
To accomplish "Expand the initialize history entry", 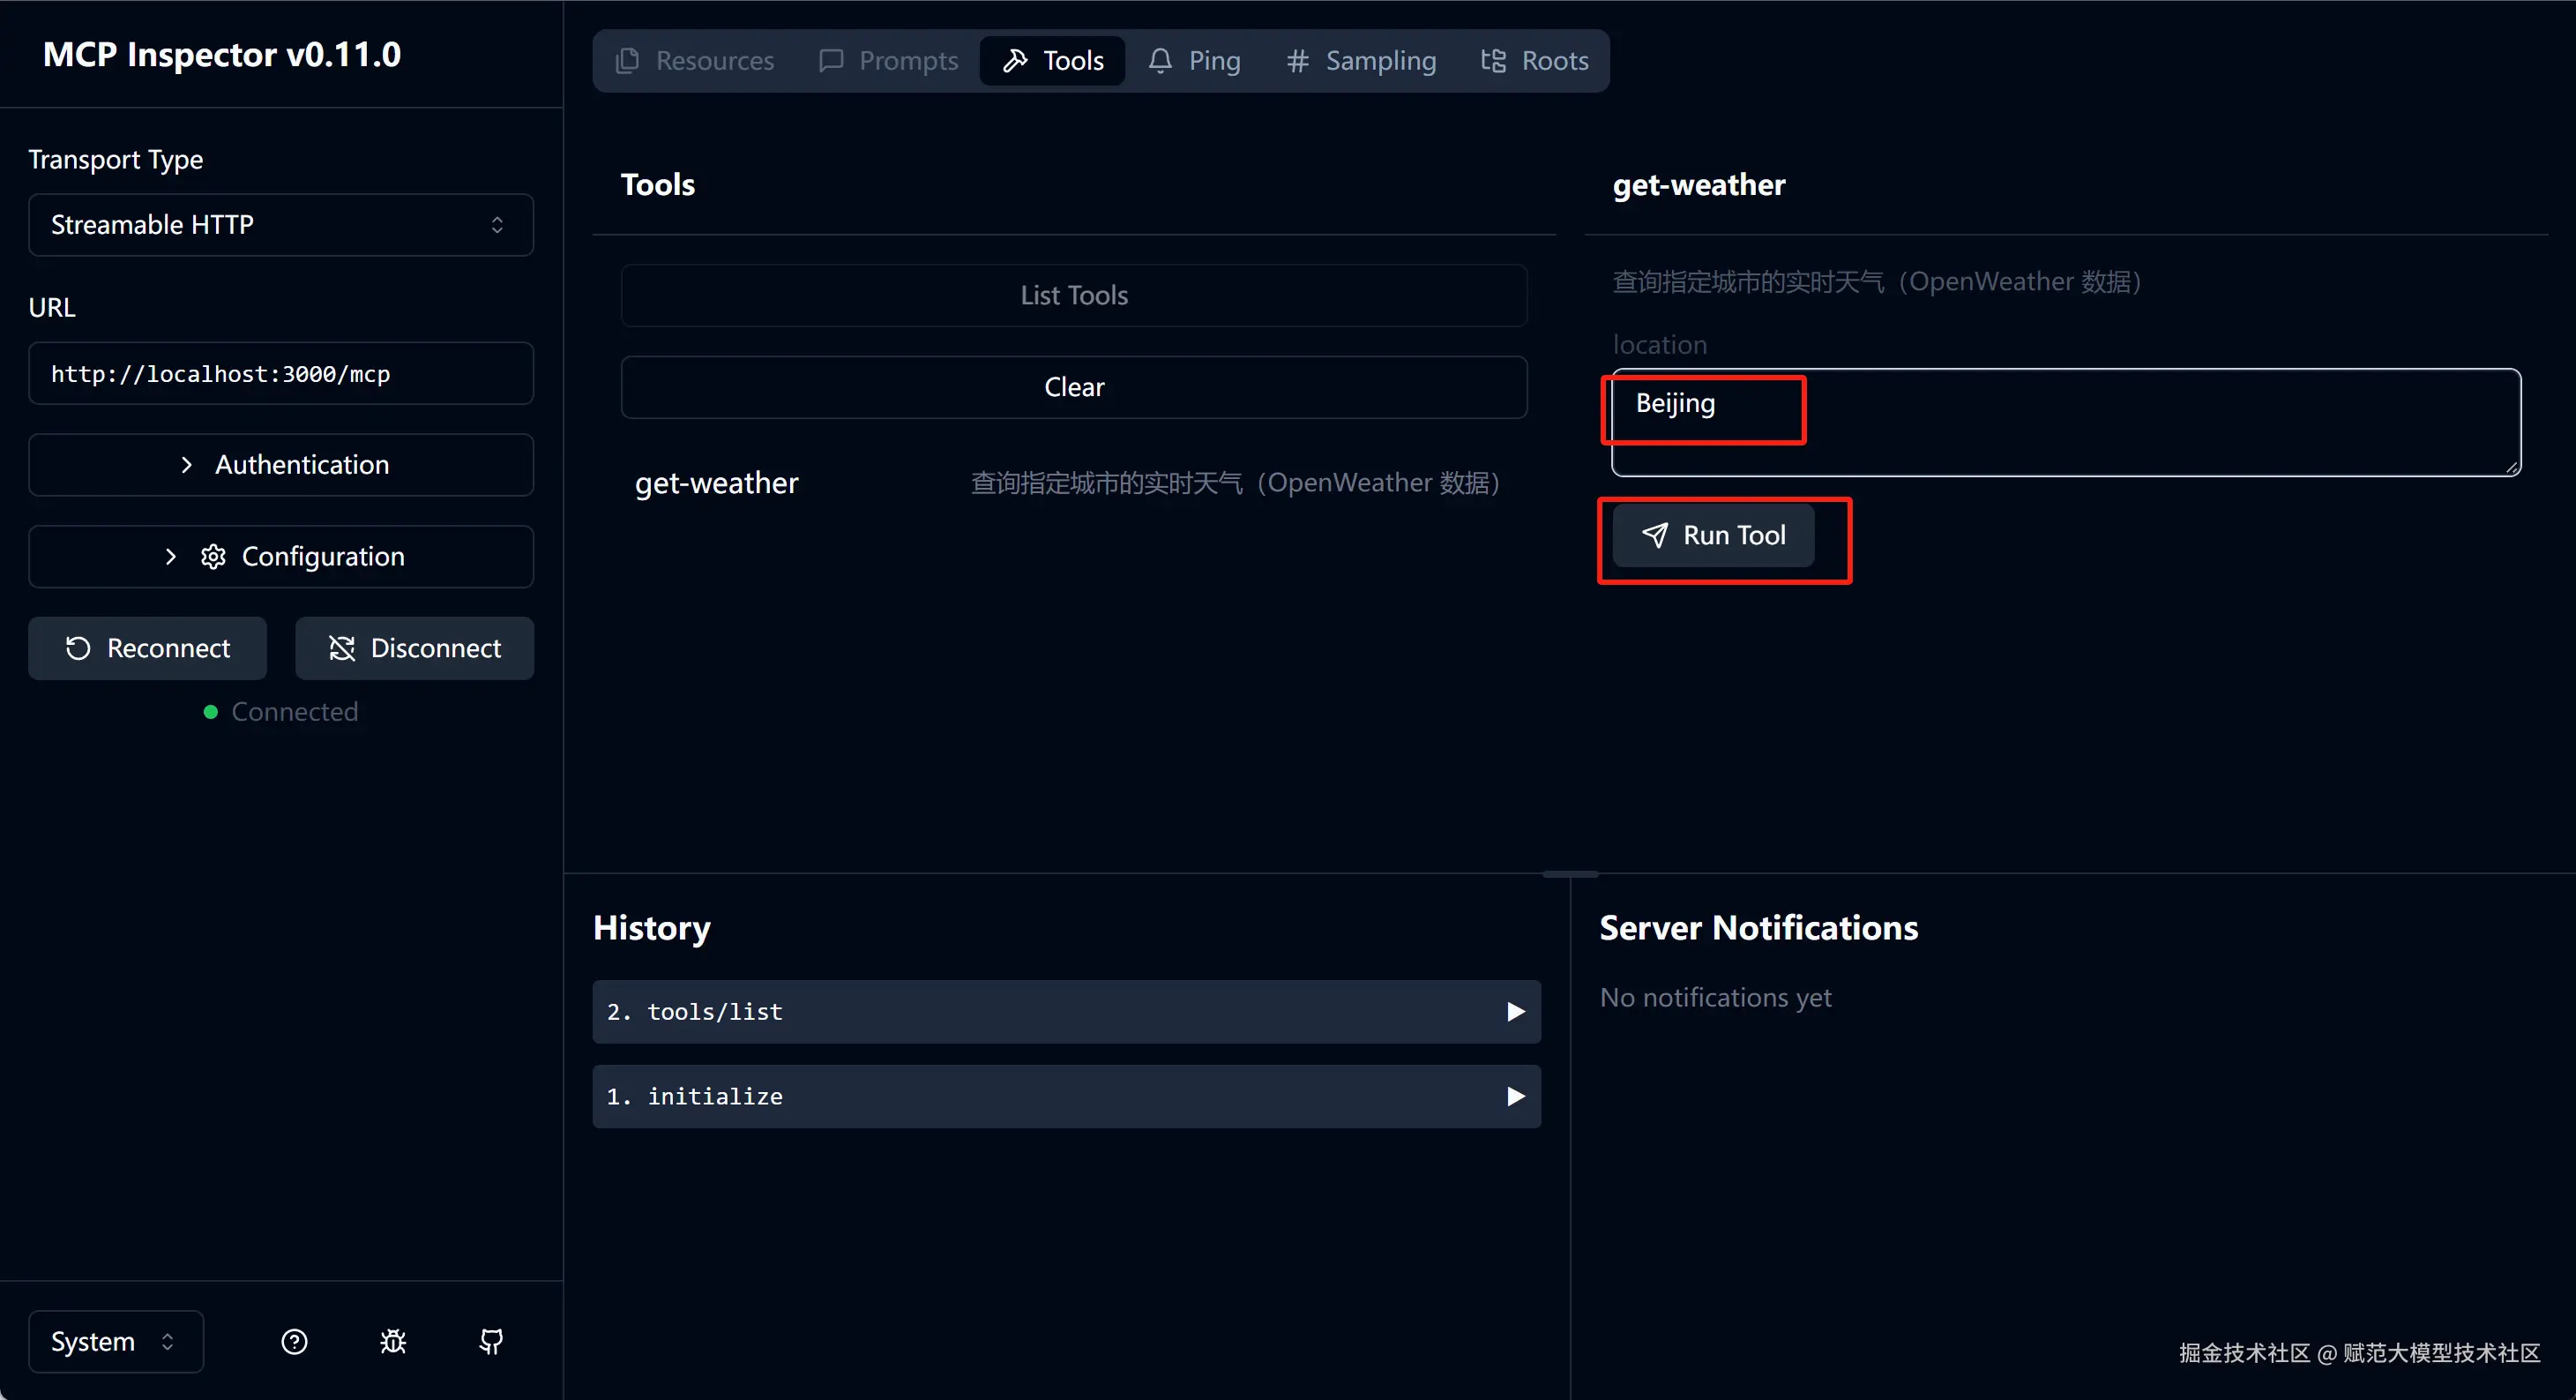I will tap(1066, 1097).
